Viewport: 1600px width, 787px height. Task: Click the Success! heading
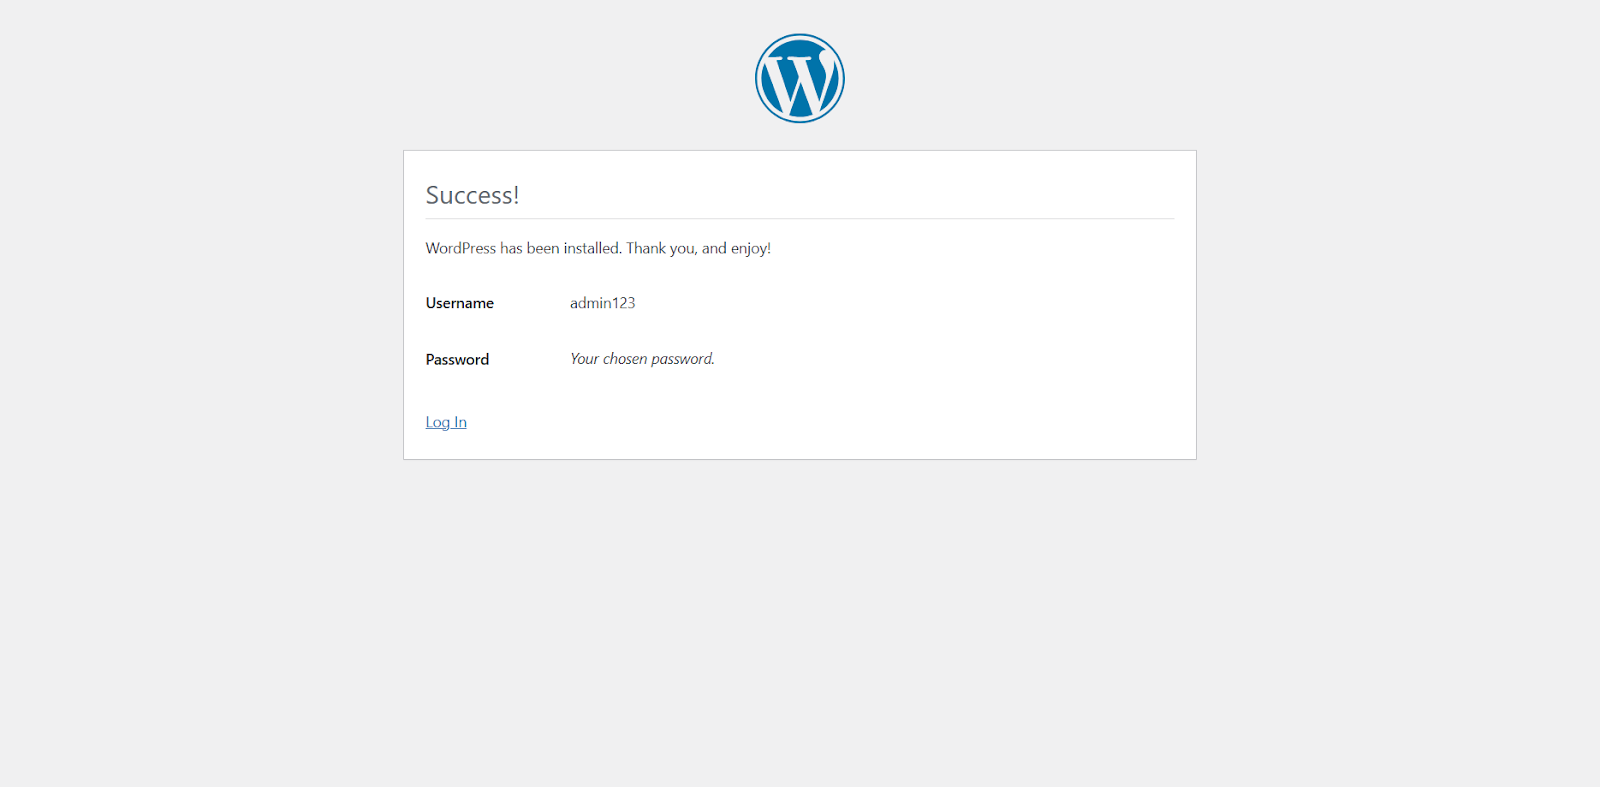pyautogui.click(x=472, y=195)
